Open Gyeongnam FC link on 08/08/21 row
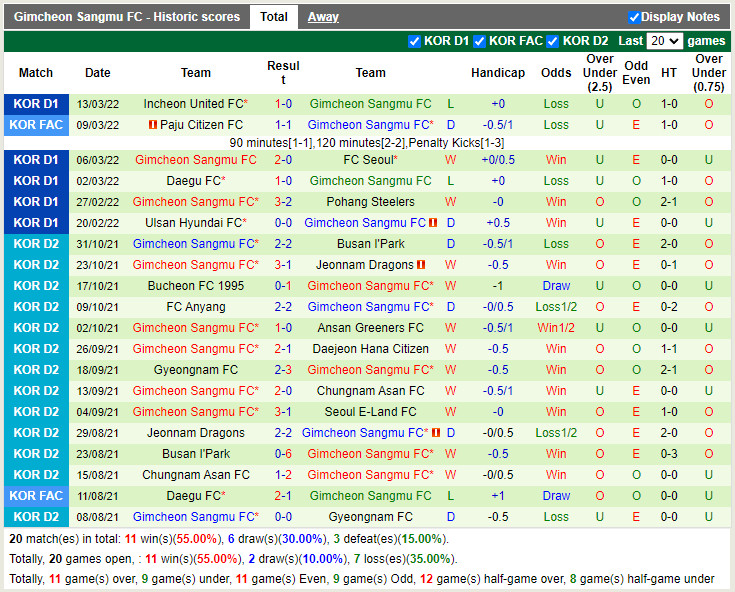The image size is (735, 592). pos(370,517)
